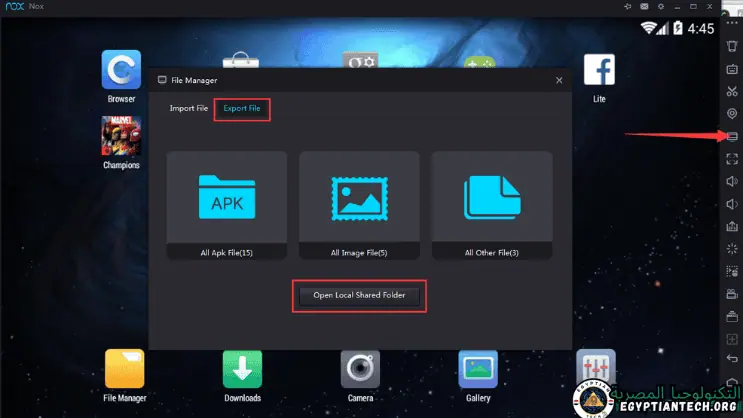This screenshot has height=418, width=743.
Task: Launch the Camera app
Action: pyautogui.click(x=360, y=369)
